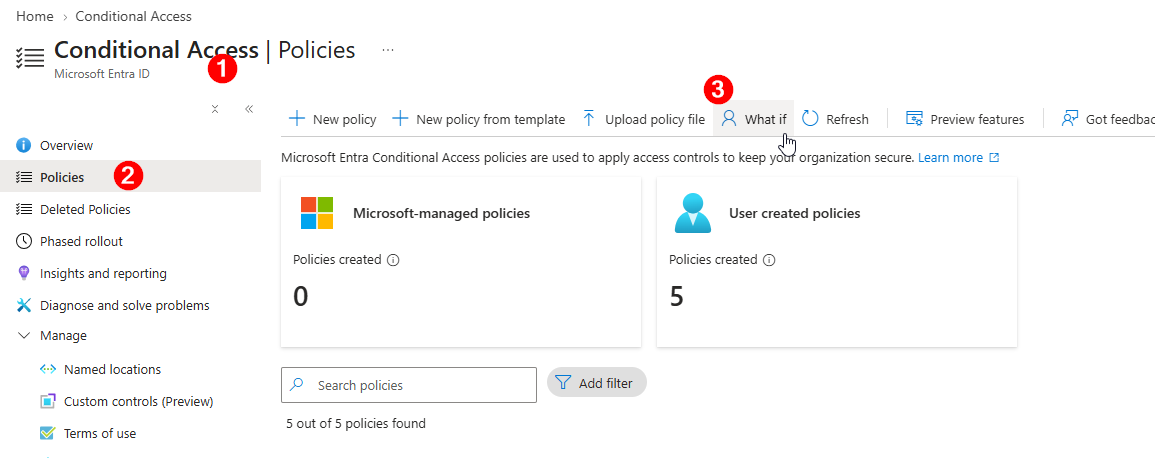Select the User created policies card
This screenshot has height=458, width=1155.
click(x=837, y=261)
